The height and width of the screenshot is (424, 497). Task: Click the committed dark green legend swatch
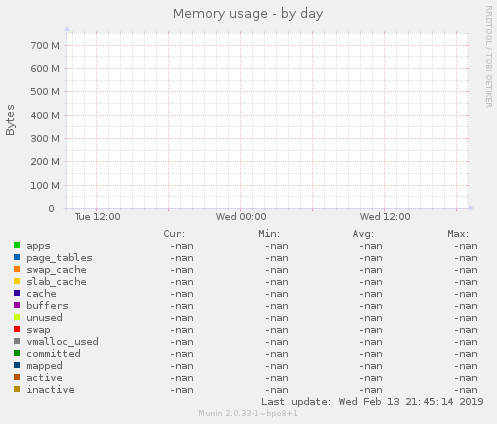click(17, 353)
